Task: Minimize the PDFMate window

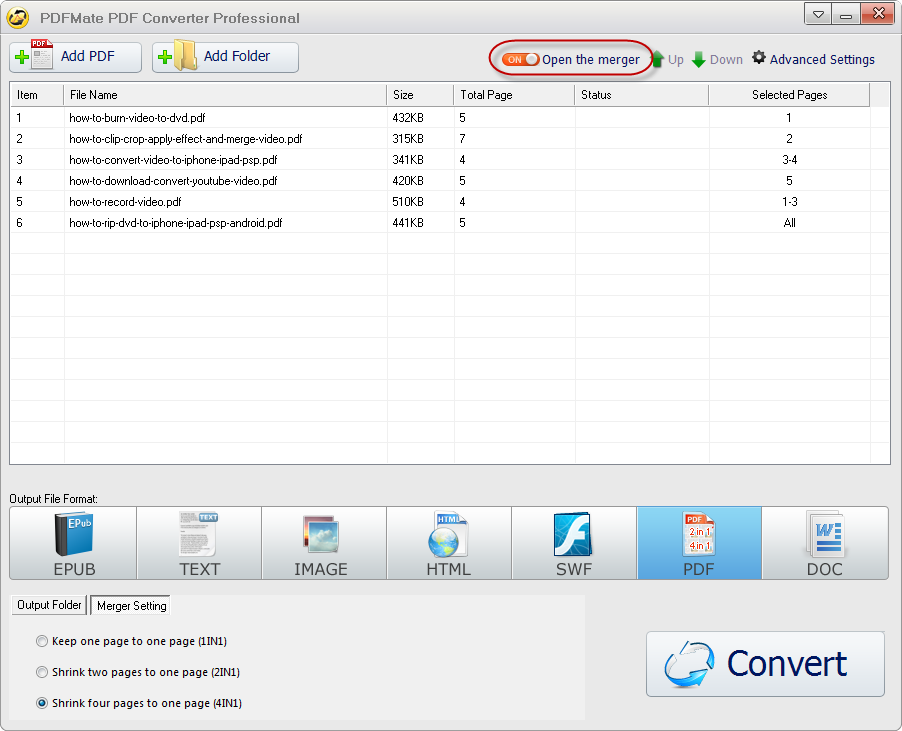Action: click(846, 14)
